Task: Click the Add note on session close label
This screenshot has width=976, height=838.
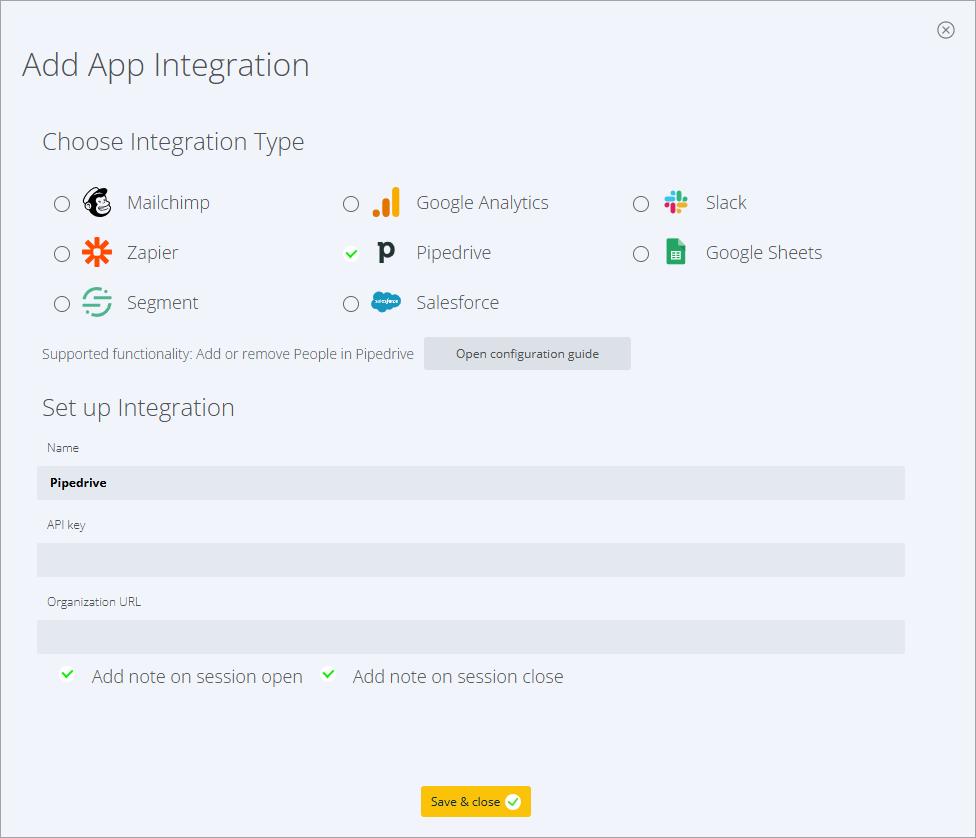Action: (x=458, y=677)
